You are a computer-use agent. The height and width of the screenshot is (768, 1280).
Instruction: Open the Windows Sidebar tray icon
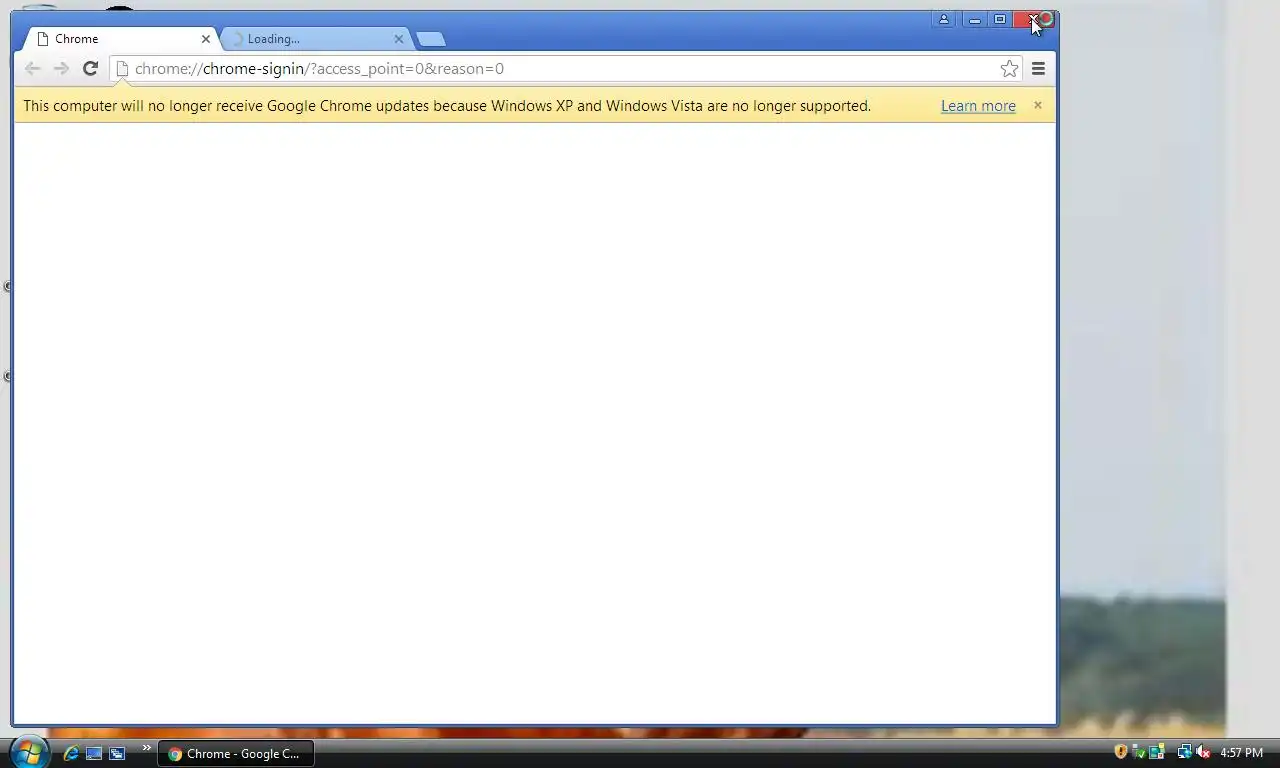tap(1157, 752)
